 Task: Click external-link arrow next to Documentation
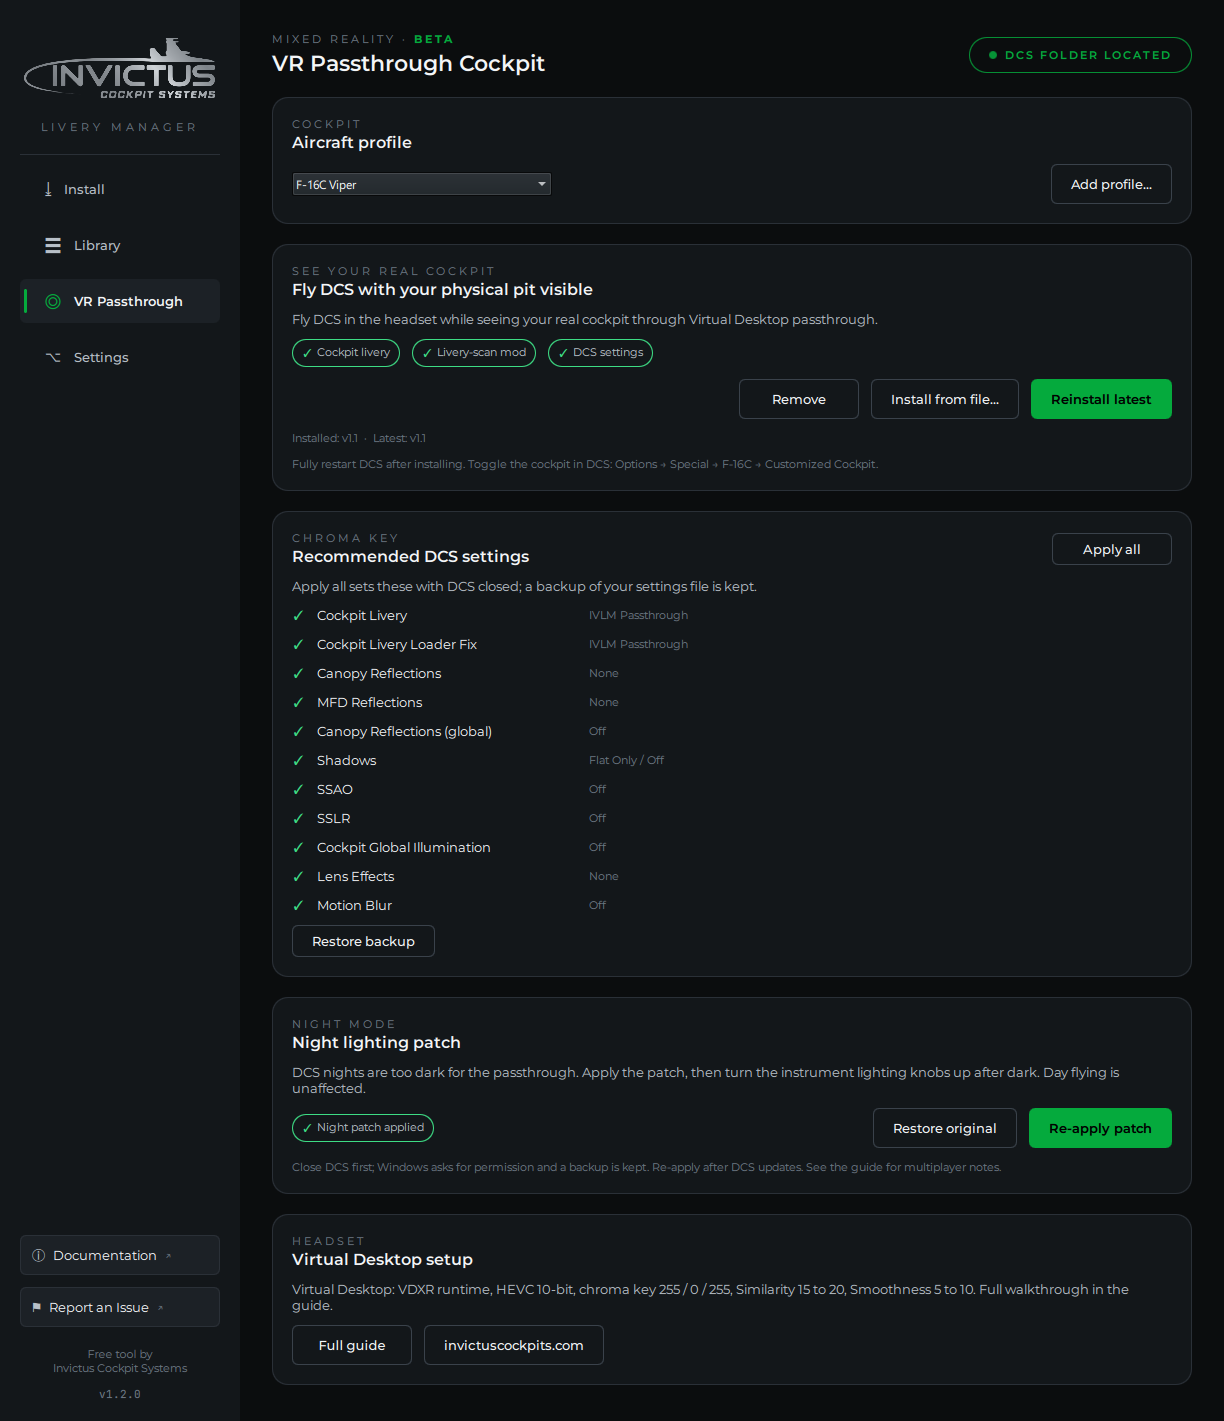pos(168,1255)
